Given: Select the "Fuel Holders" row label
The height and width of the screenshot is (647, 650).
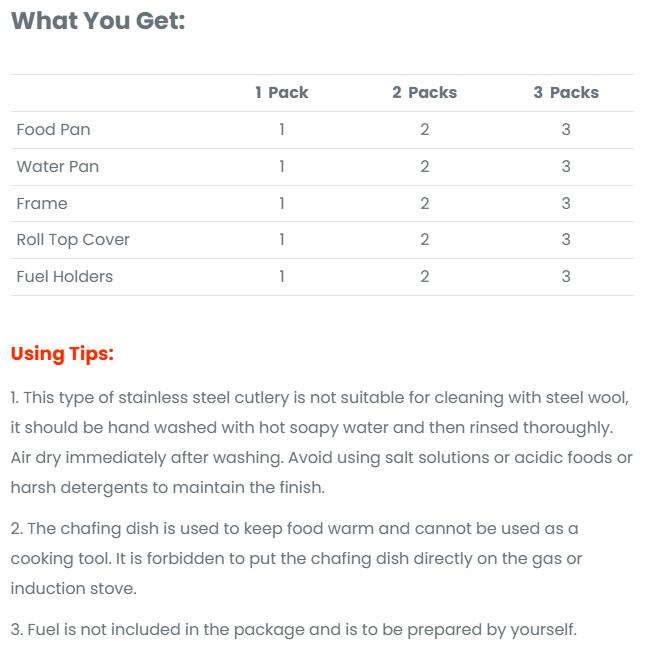Looking at the screenshot, I should 64,276.
